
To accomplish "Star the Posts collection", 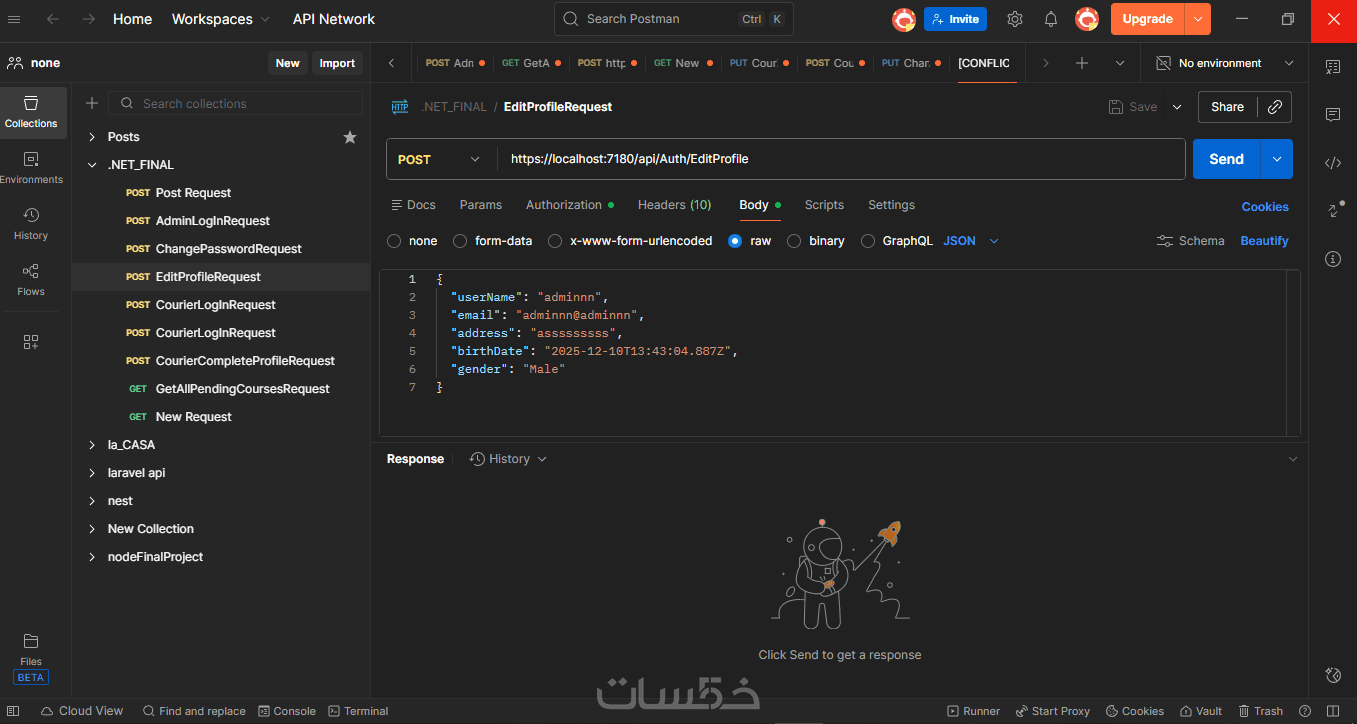I will (x=350, y=137).
